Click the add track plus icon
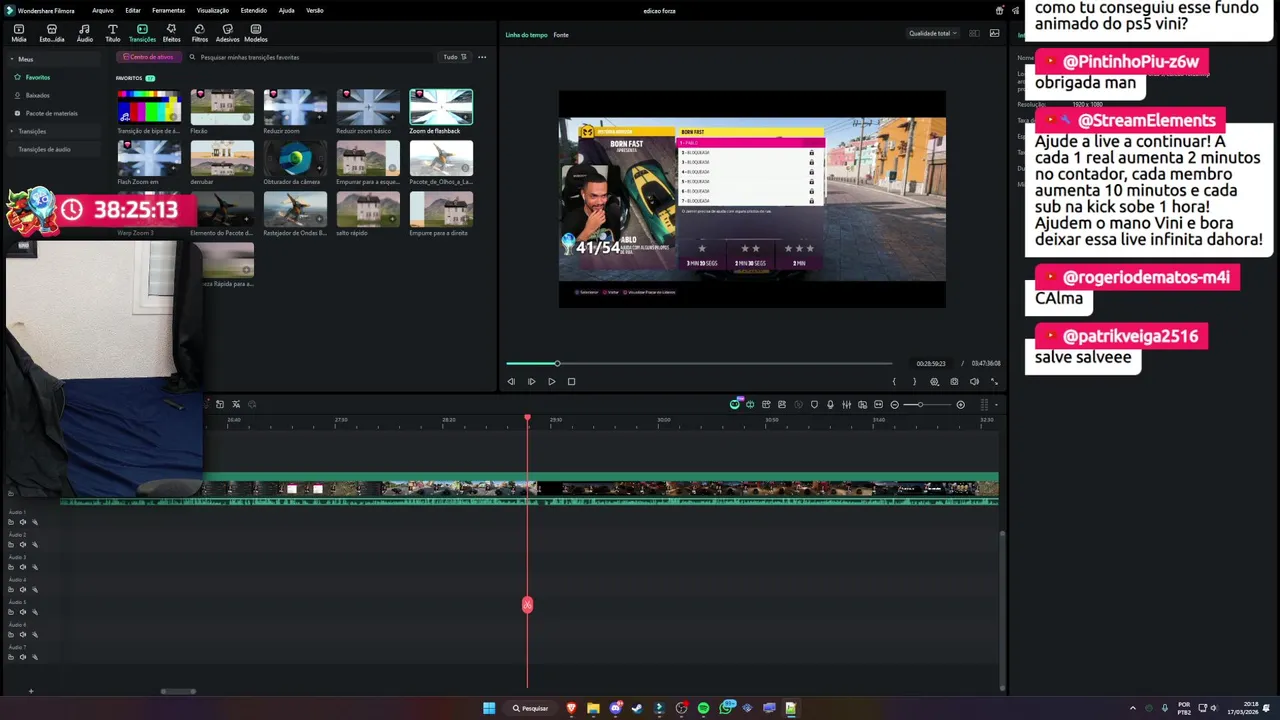The width and height of the screenshot is (1280, 720). tap(30, 691)
